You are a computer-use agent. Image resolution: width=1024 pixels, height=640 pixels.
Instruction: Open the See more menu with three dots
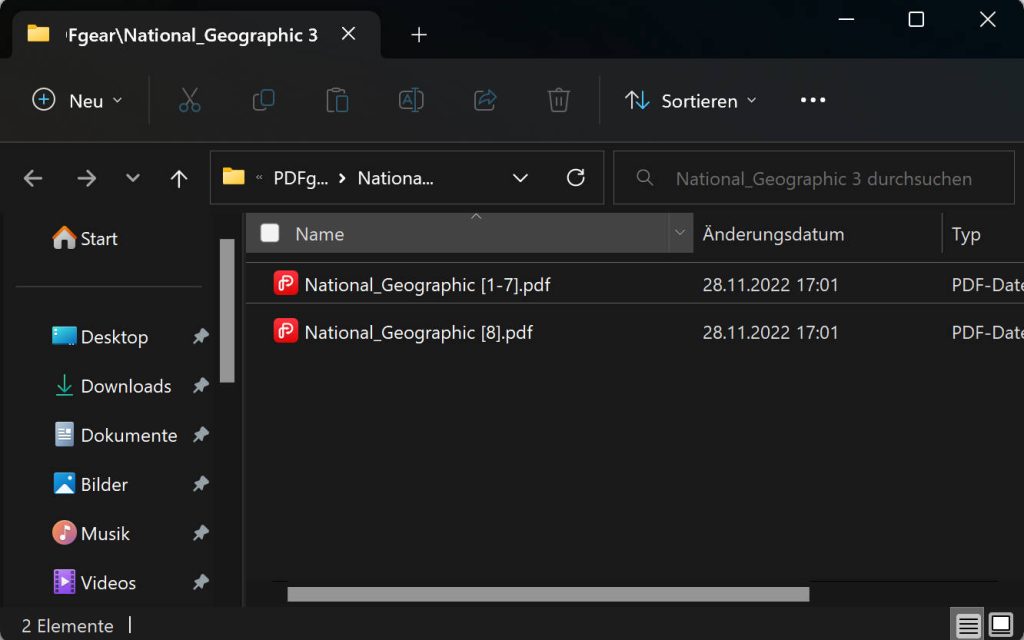(x=812, y=100)
